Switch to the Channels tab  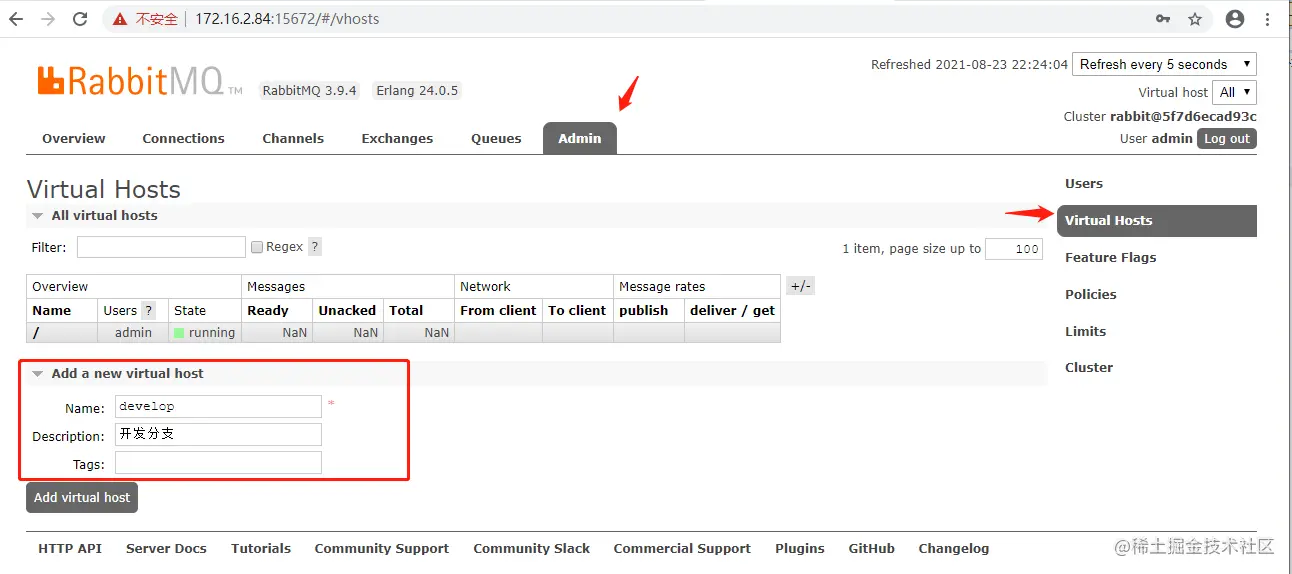(293, 139)
